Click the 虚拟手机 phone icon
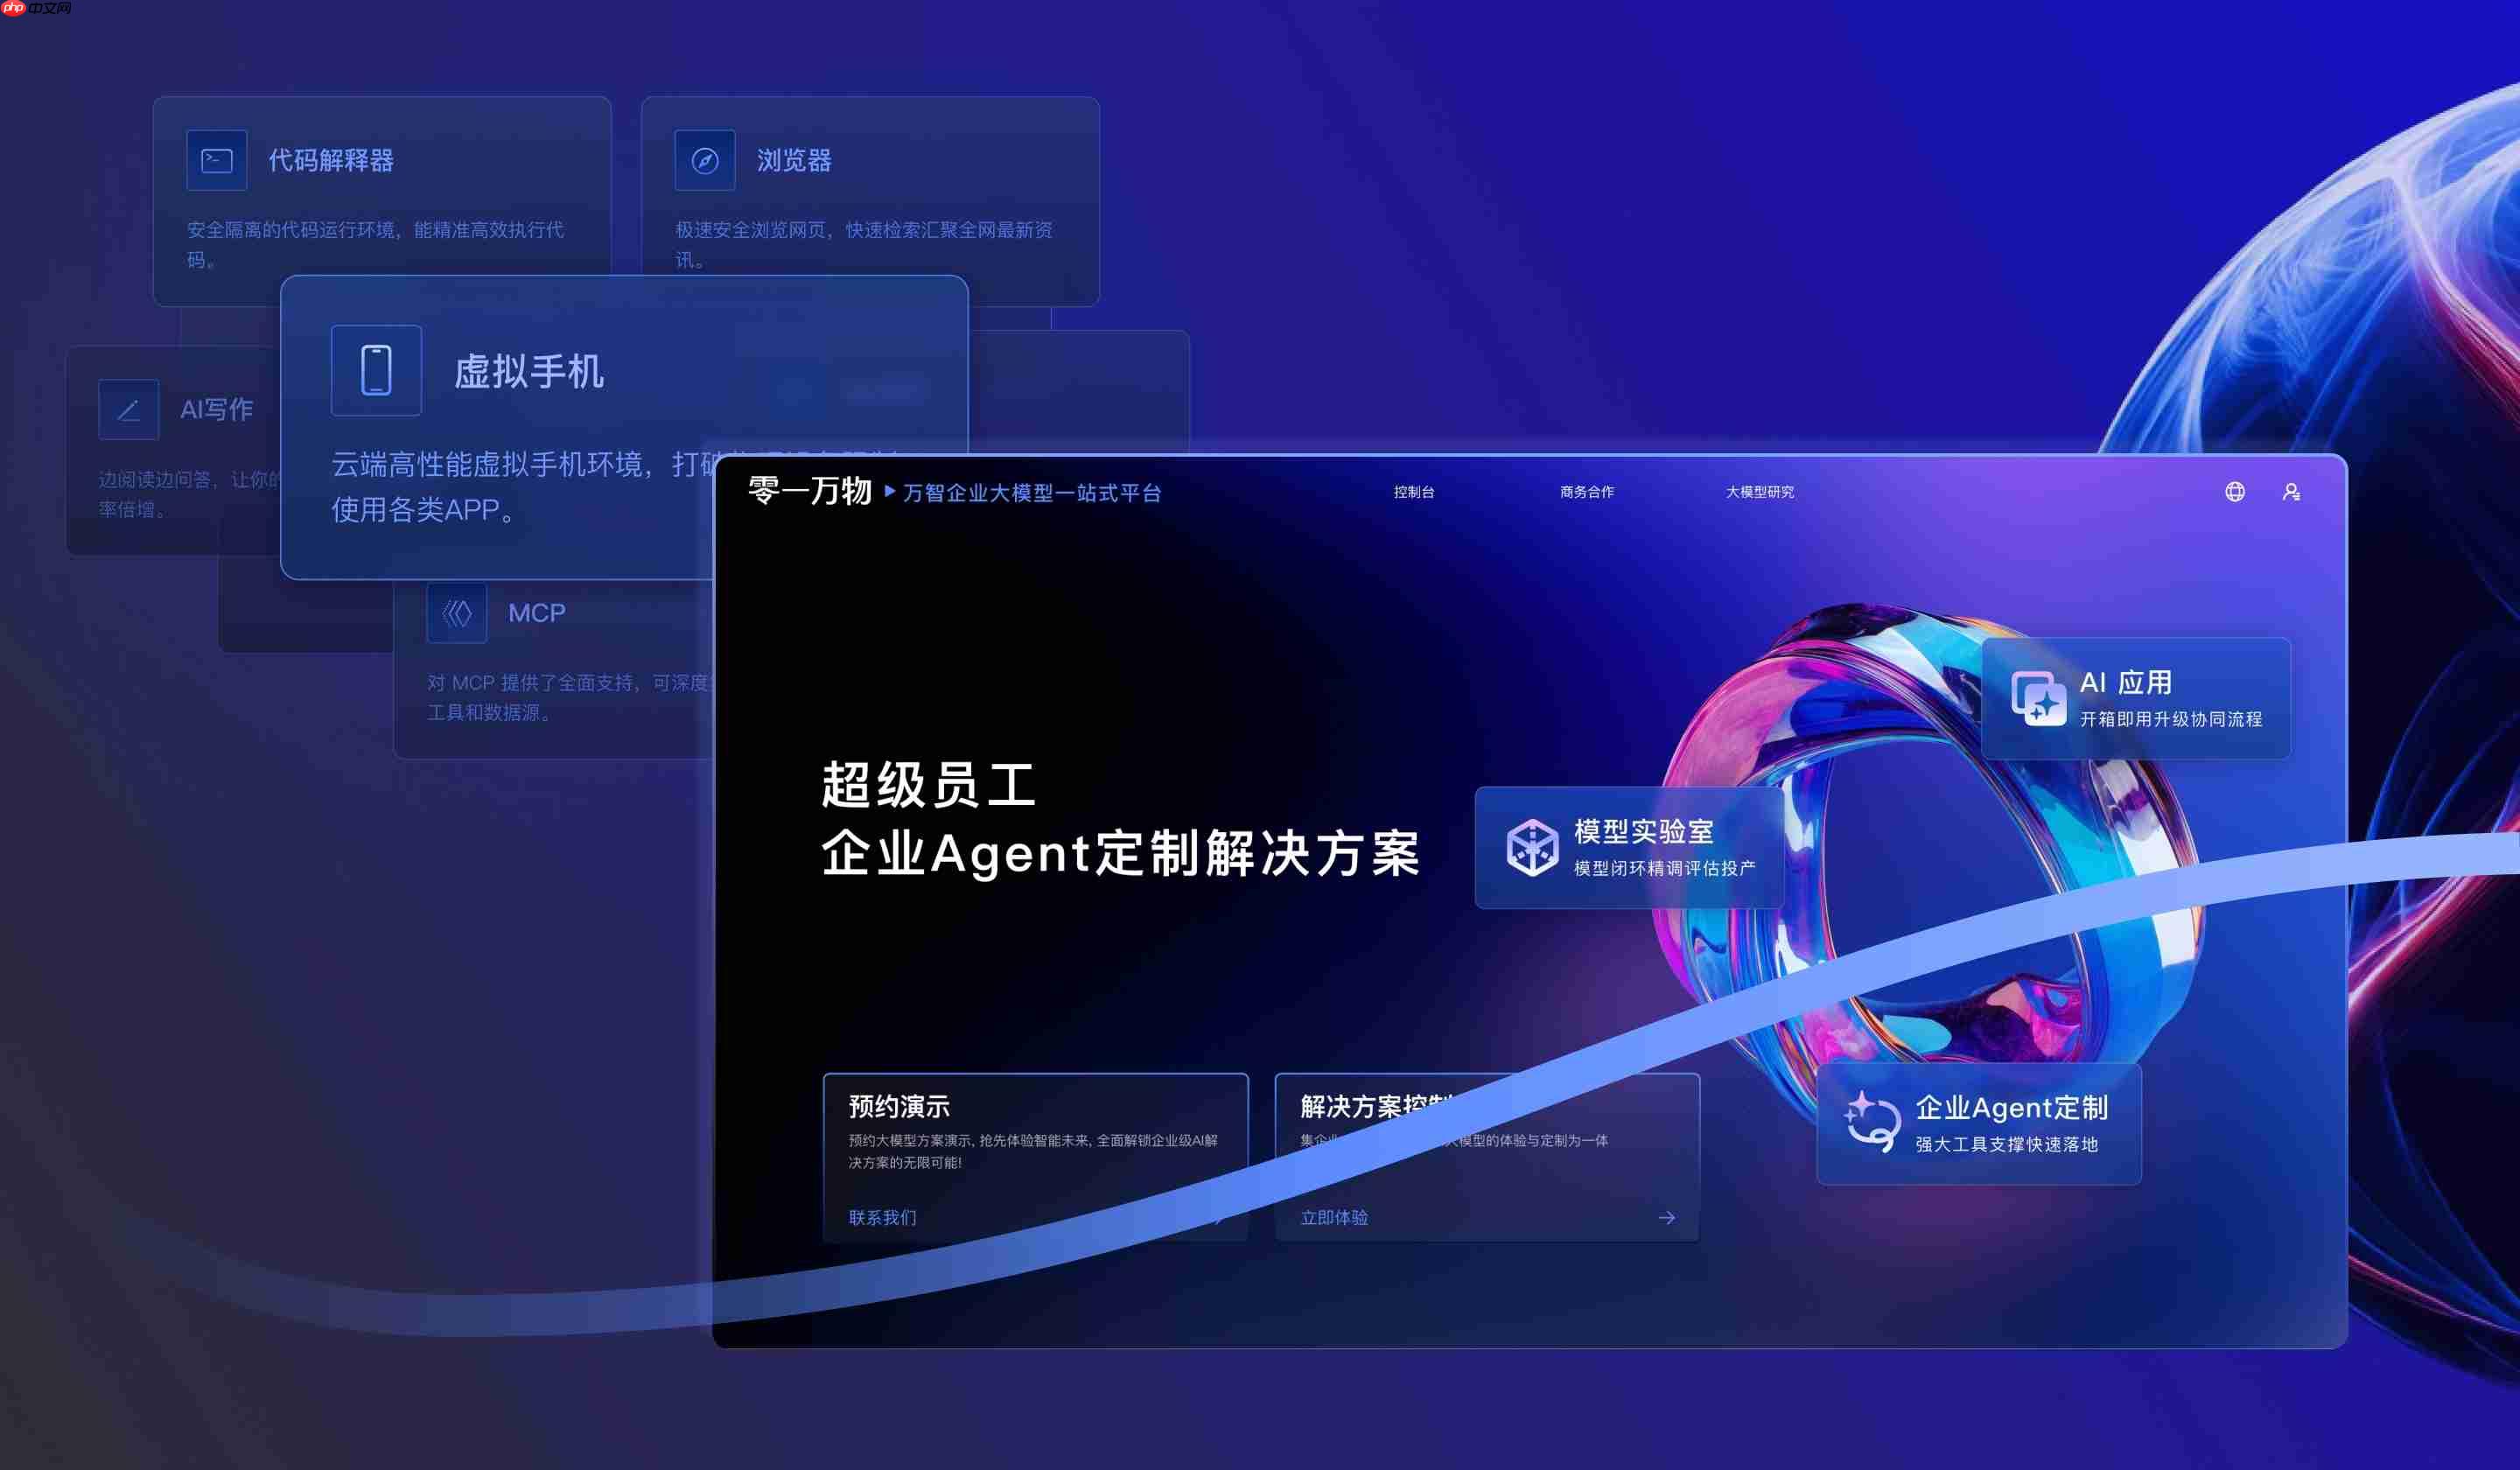The image size is (2520, 1470). click(376, 370)
